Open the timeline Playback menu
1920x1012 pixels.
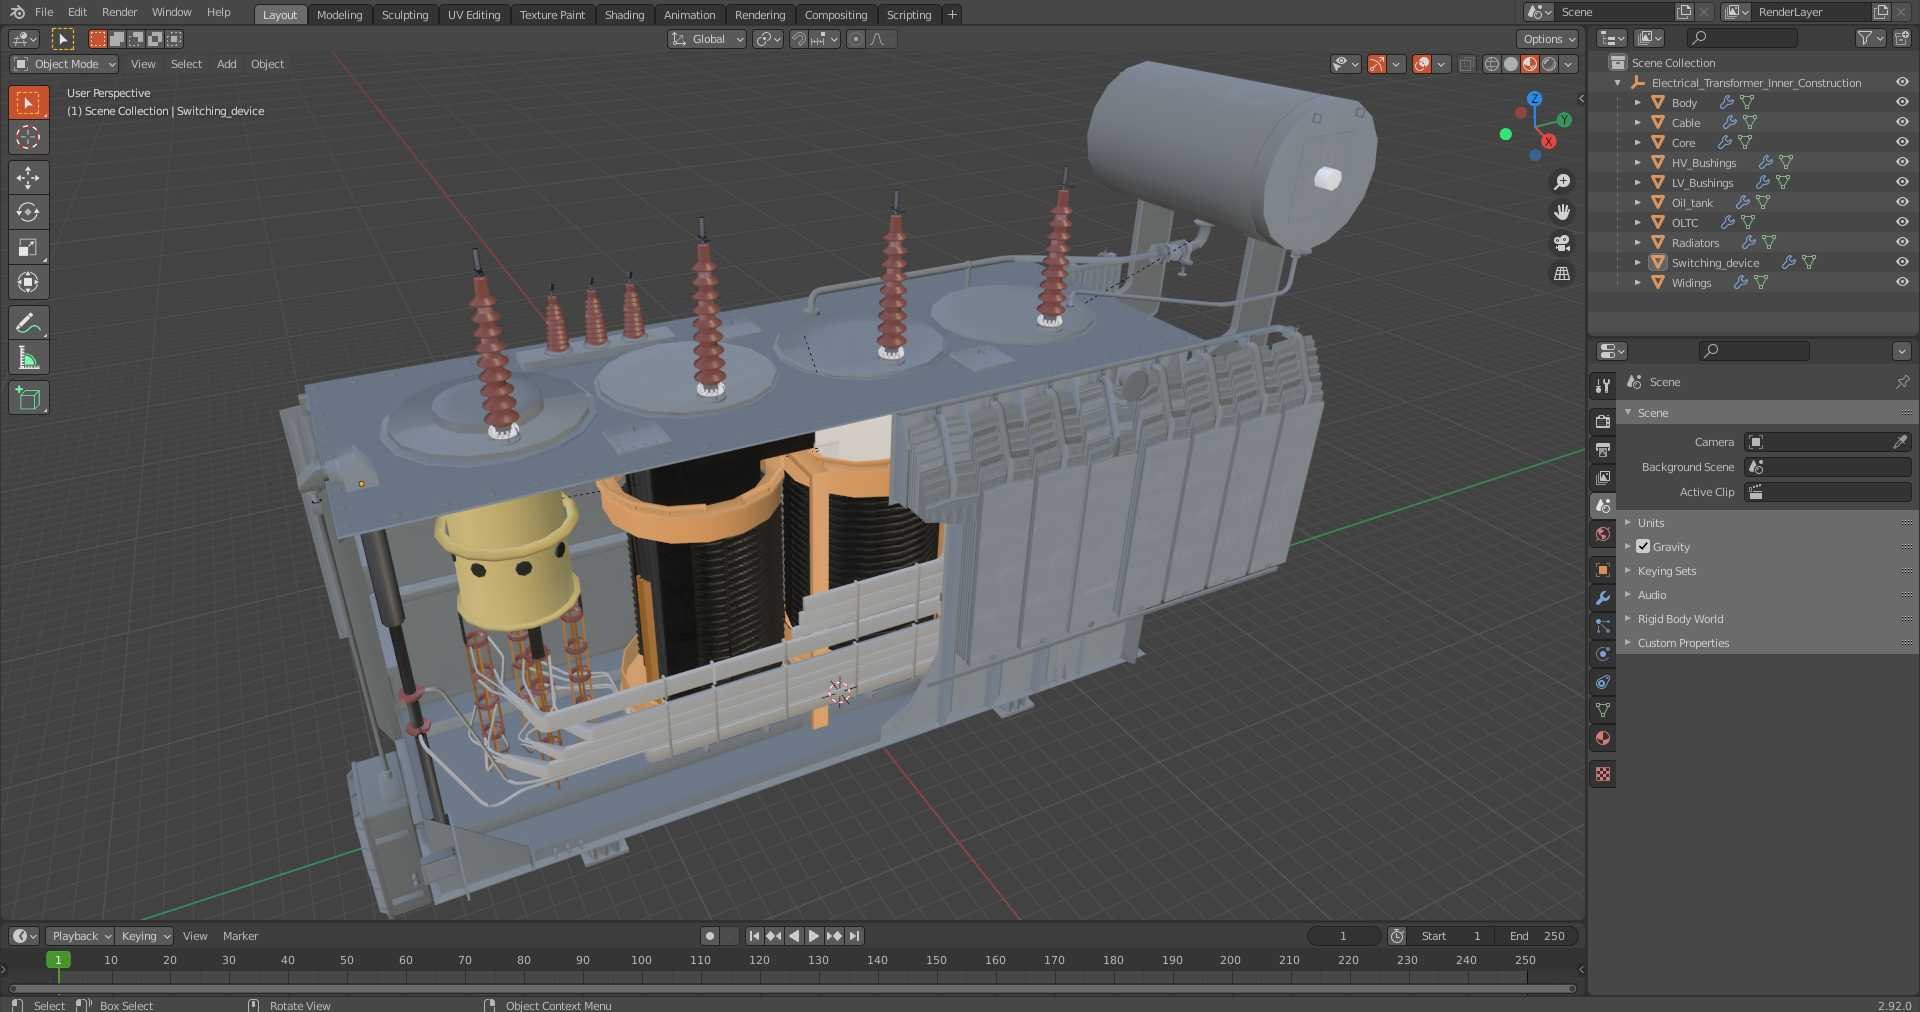tap(80, 936)
